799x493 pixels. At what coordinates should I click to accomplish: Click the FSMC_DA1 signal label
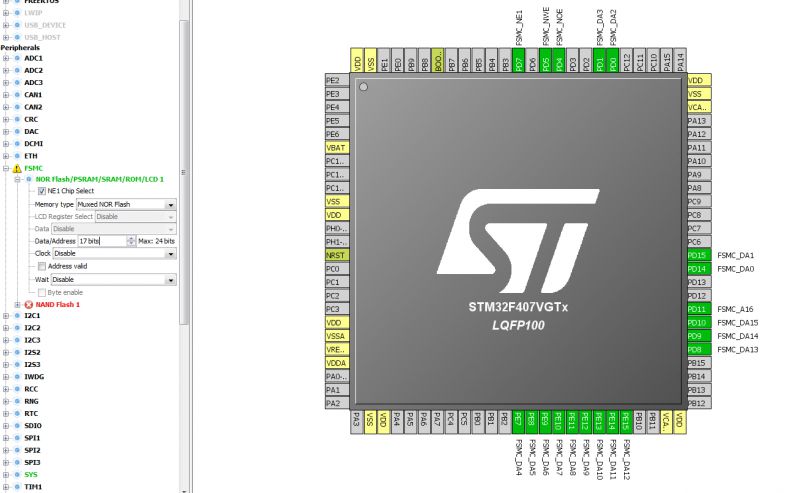(735, 255)
